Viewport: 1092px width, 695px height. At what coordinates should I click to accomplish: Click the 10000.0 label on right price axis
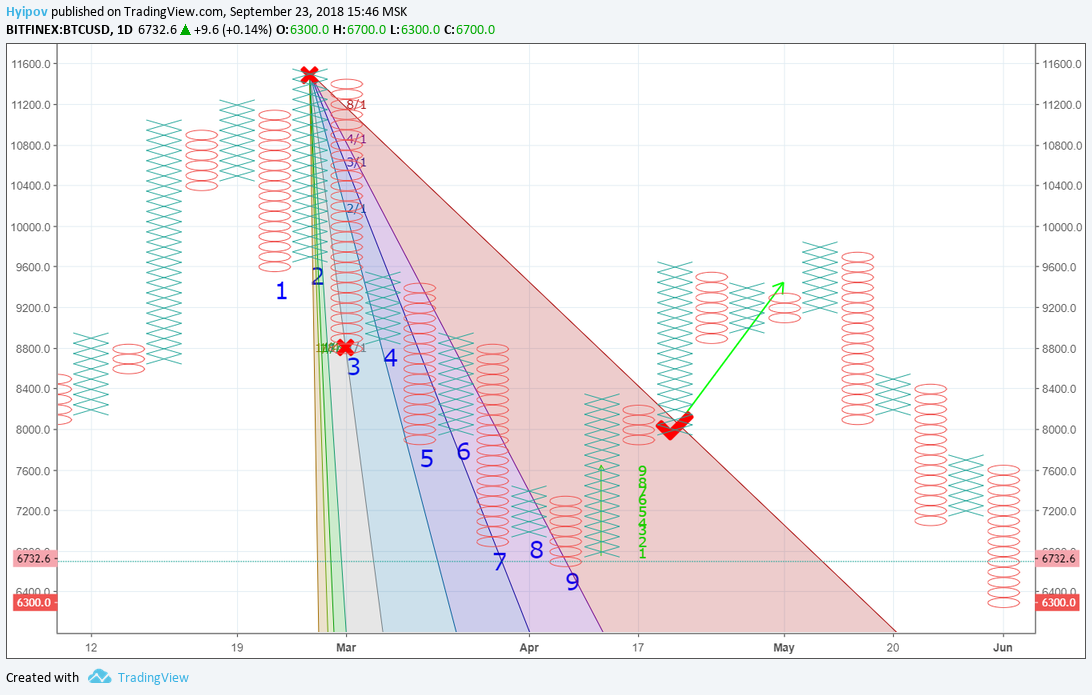pos(1062,227)
